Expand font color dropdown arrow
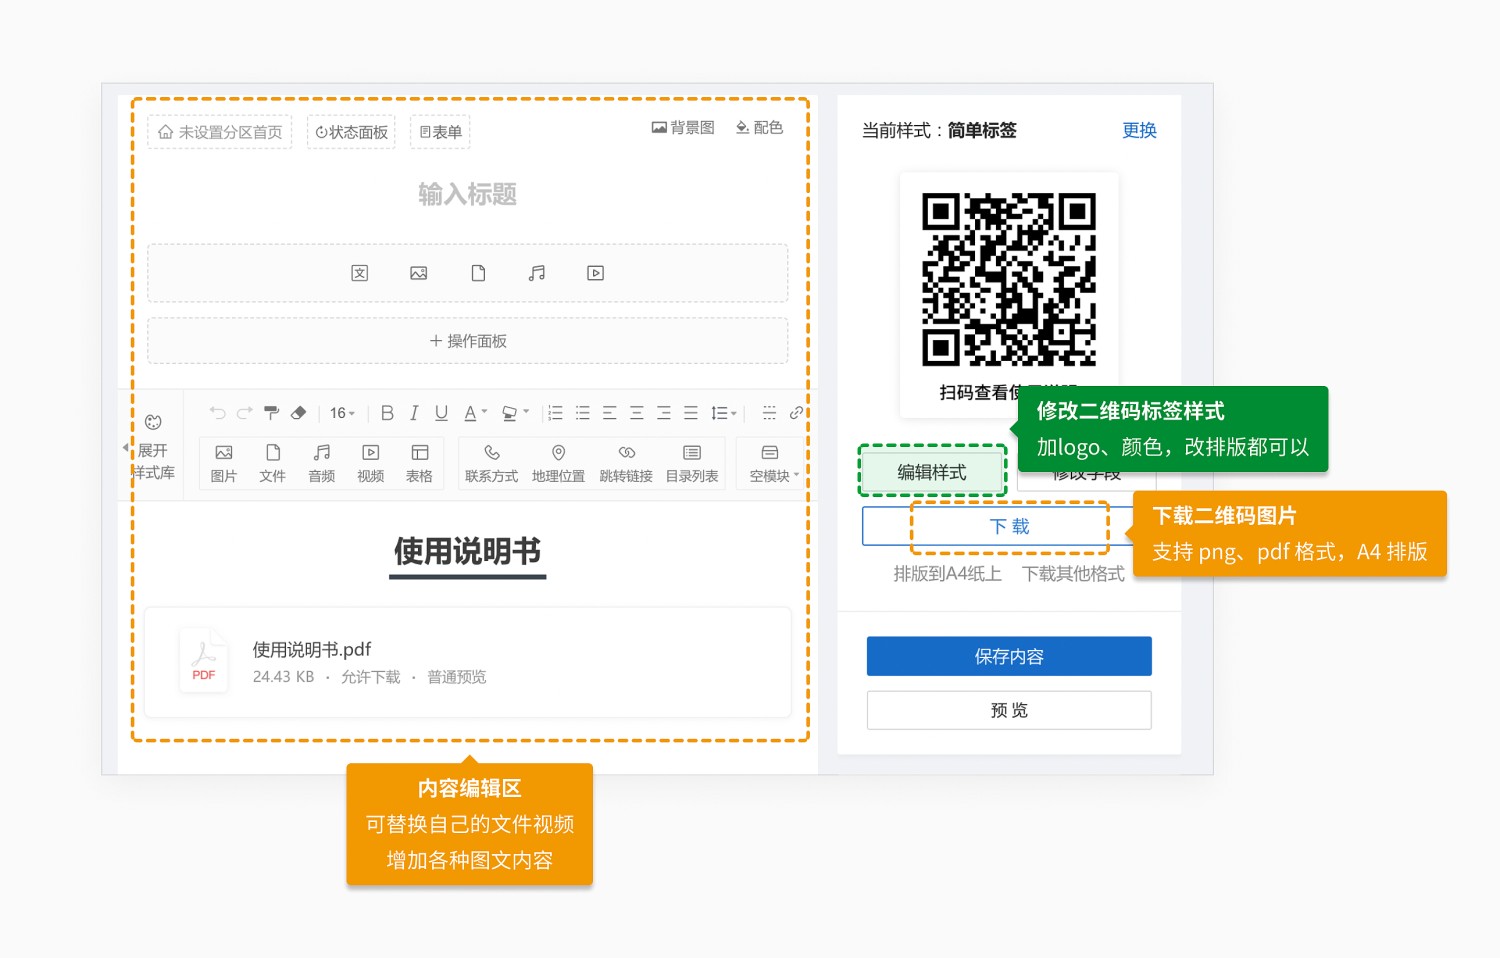Screen dimensions: 1500x958 [485, 412]
